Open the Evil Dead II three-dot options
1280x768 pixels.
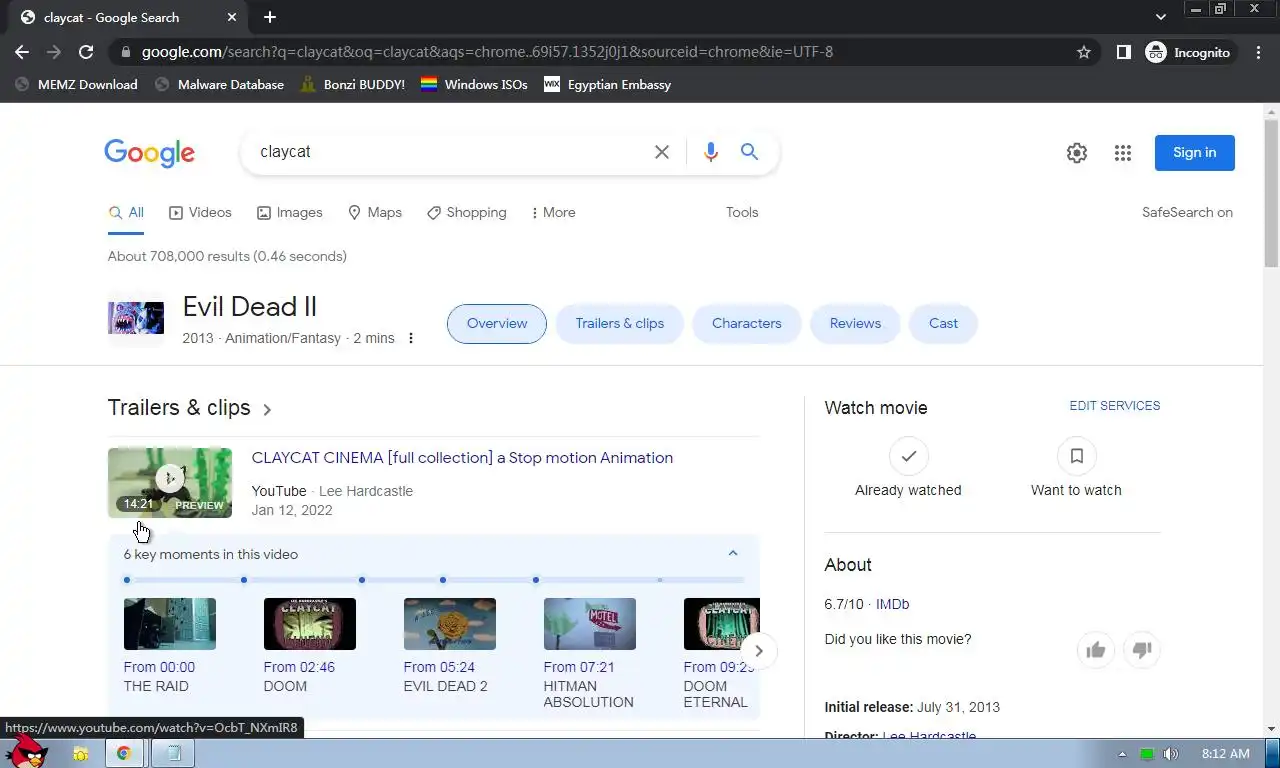pos(411,338)
